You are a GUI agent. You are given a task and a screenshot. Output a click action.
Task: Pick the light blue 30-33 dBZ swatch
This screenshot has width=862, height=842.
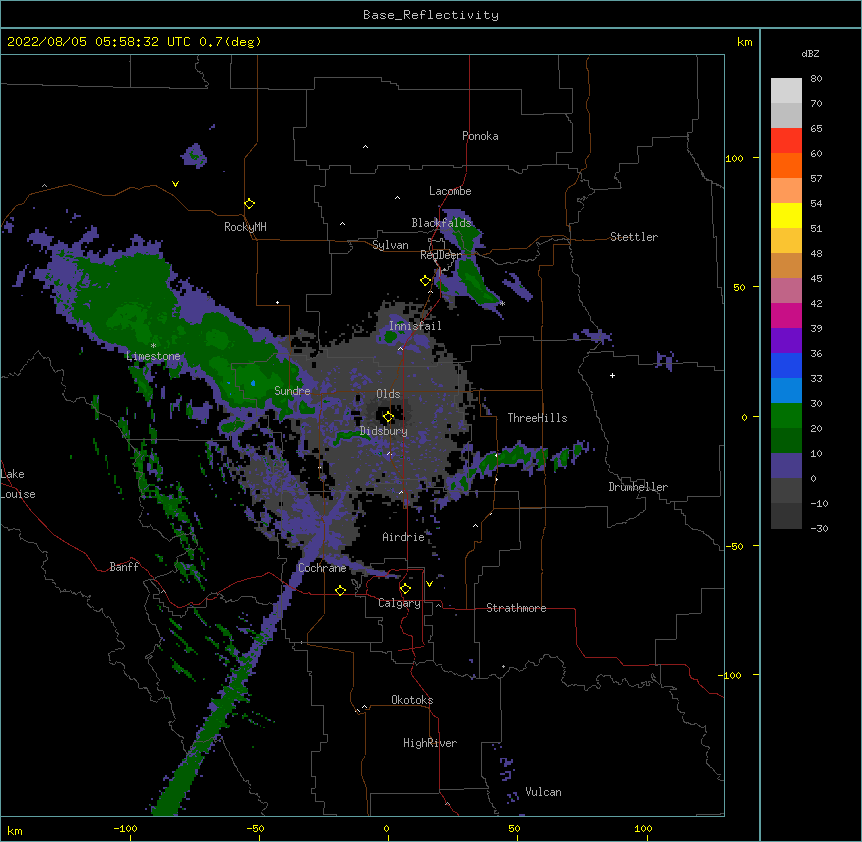(x=786, y=391)
